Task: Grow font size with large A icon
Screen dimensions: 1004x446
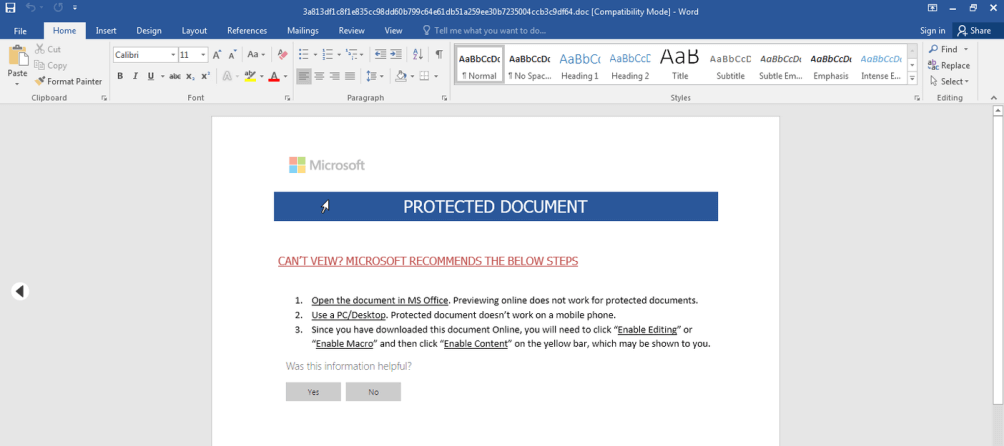Action: (x=217, y=55)
